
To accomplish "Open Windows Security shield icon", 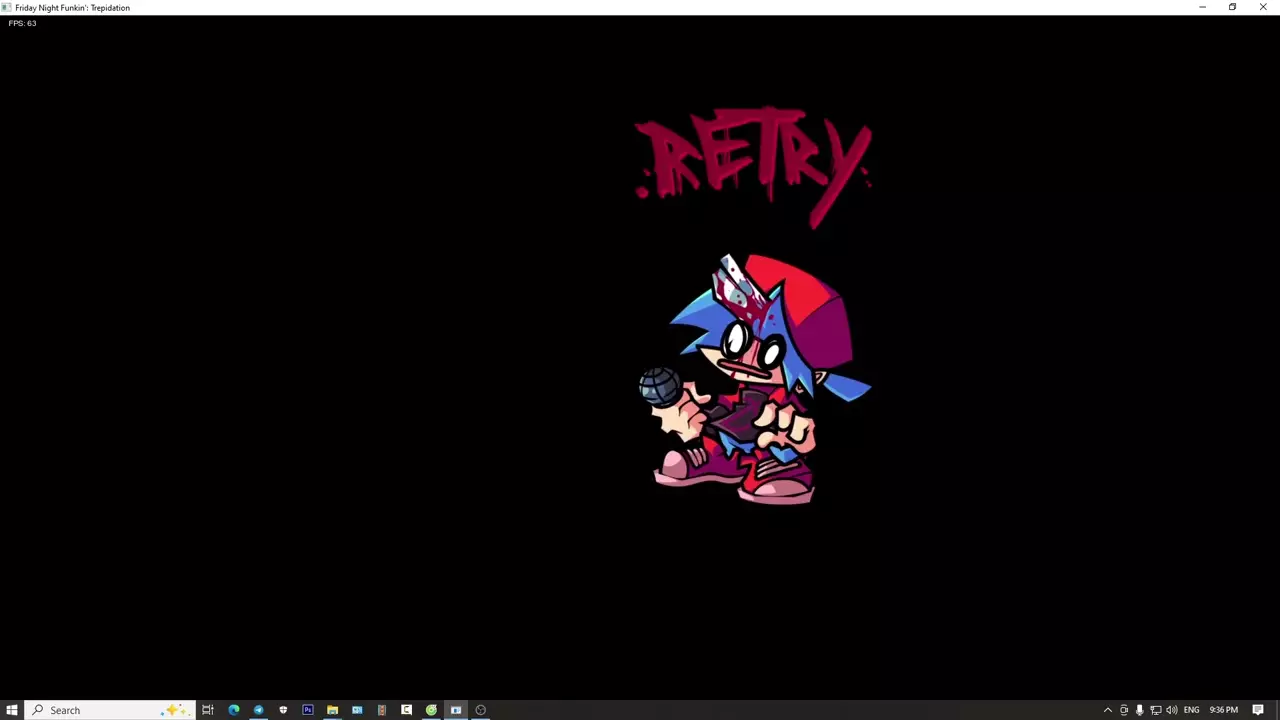I will [x=283, y=710].
